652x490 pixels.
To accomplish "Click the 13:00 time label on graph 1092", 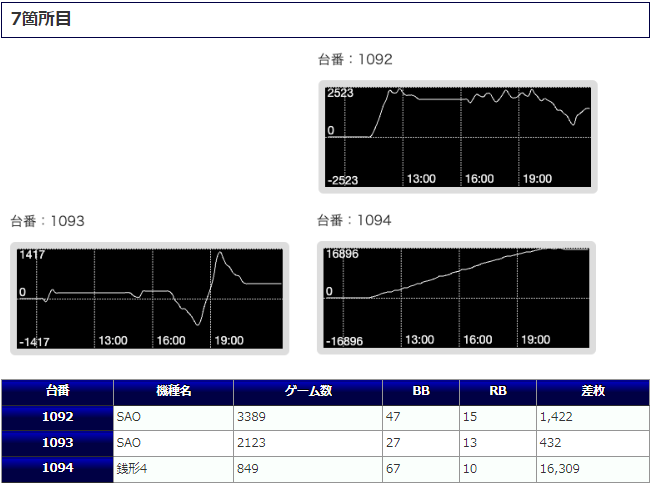I will tap(421, 179).
